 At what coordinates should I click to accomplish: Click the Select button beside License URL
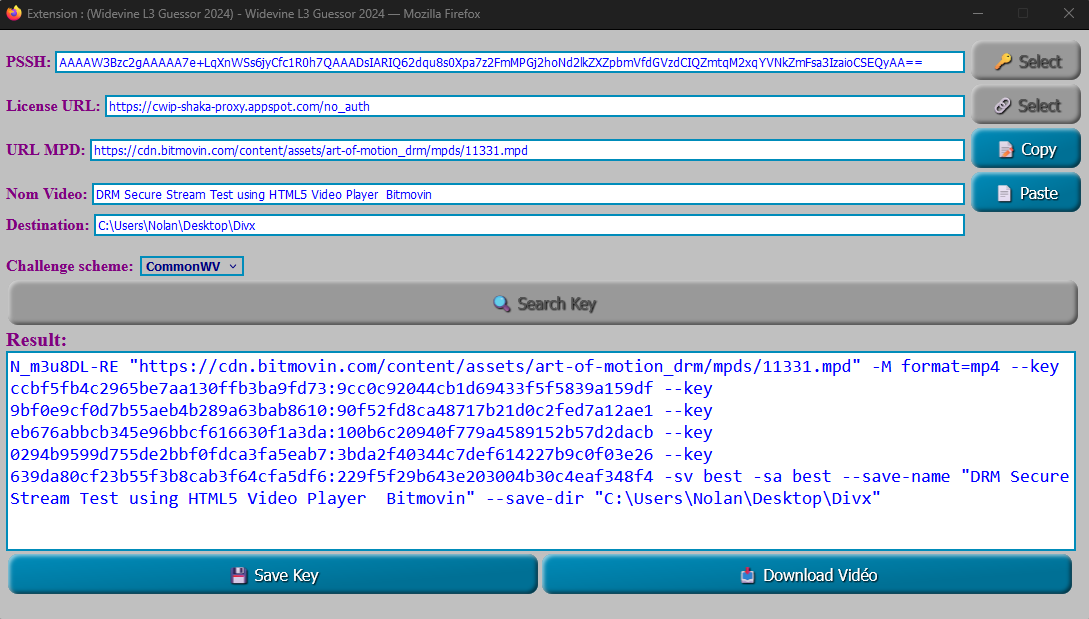1026,106
